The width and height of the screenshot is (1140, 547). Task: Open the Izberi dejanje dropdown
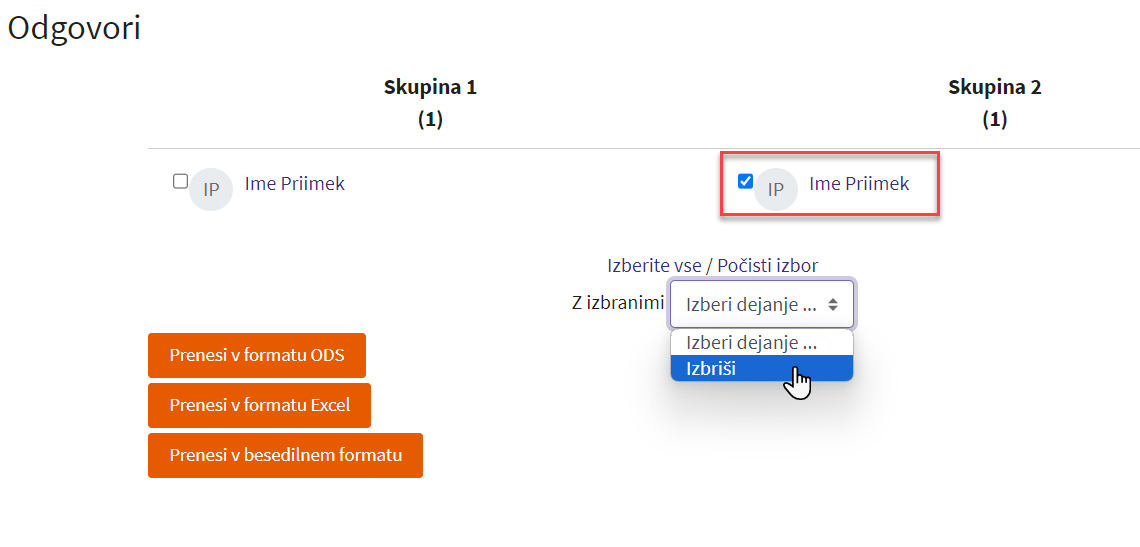click(761, 304)
